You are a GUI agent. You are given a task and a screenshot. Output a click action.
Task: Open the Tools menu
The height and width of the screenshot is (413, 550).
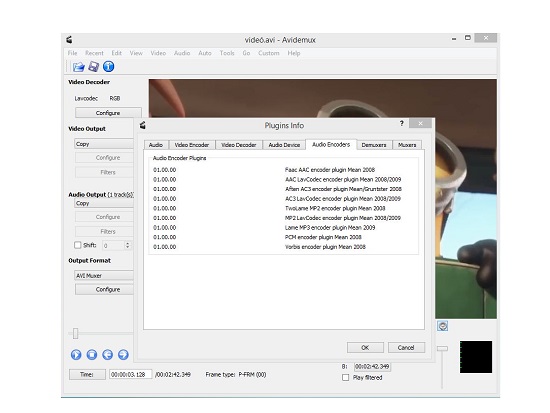click(x=227, y=53)
